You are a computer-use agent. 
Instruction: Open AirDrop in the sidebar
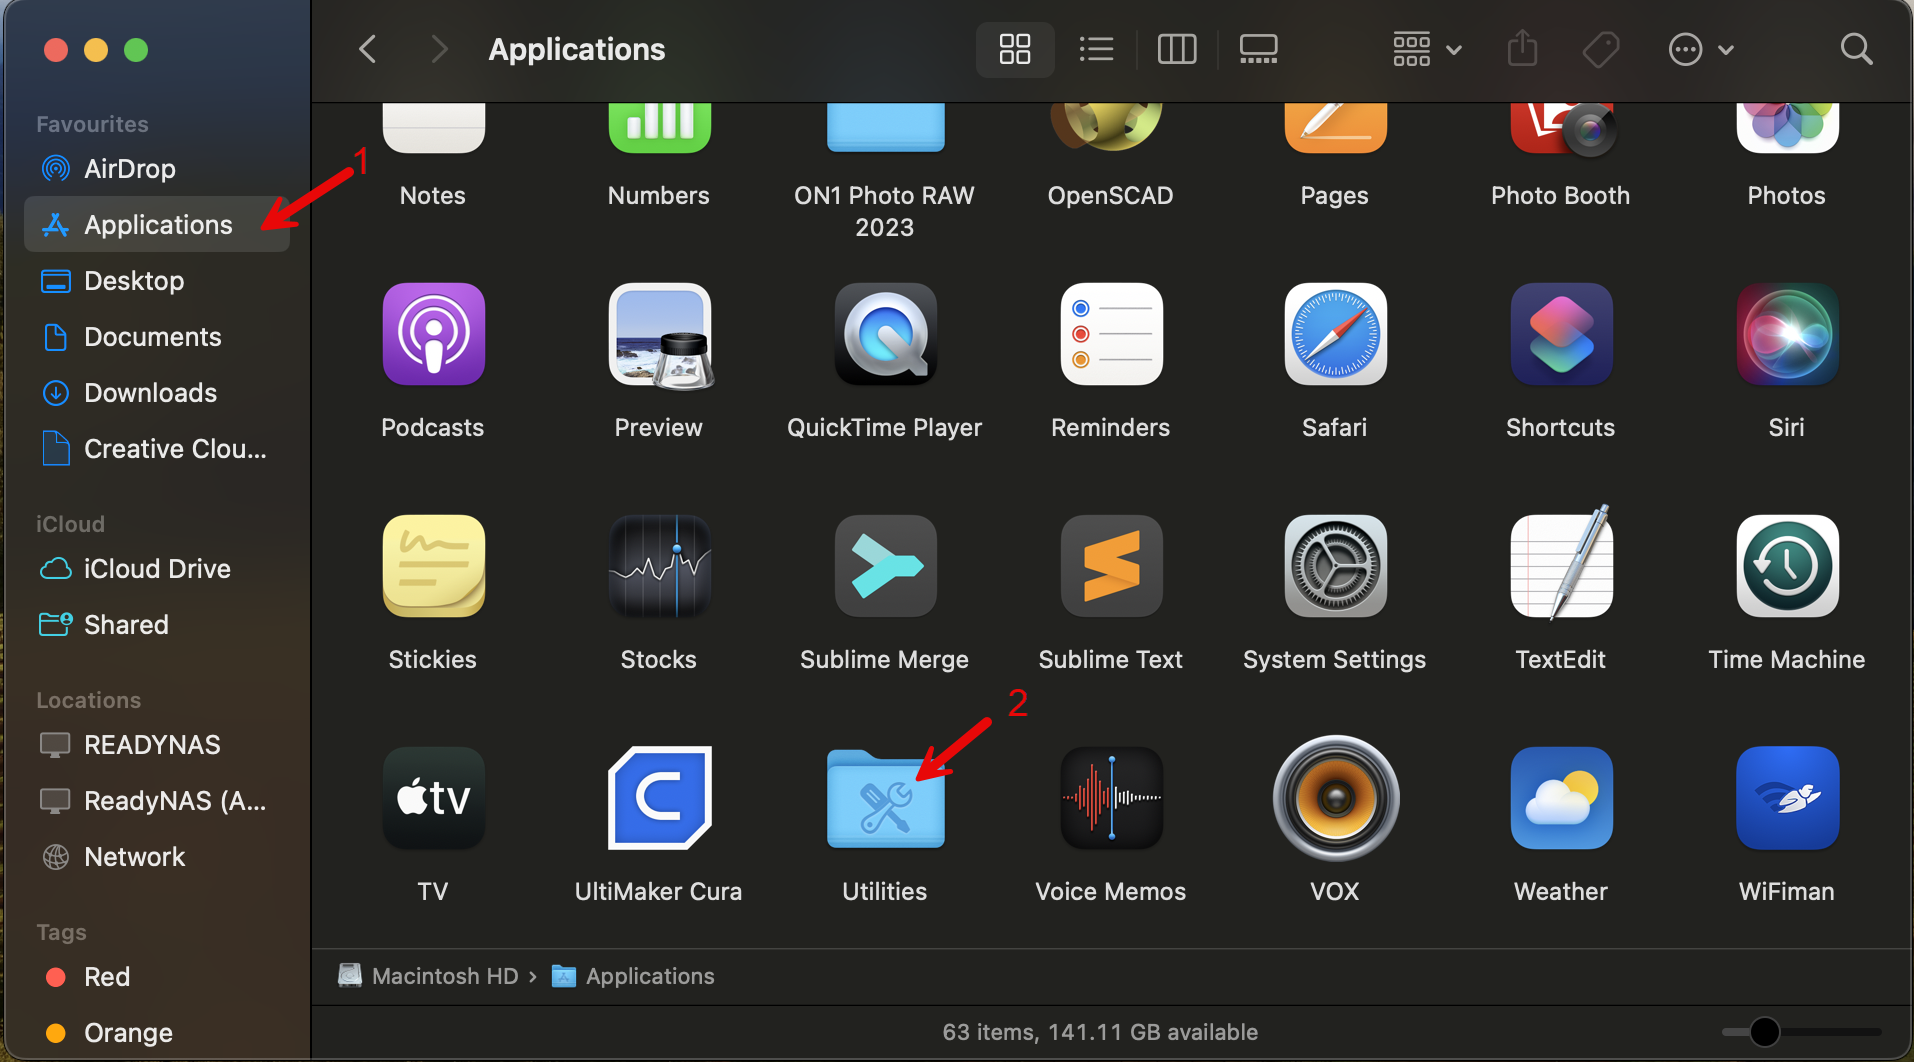[157, 169]
